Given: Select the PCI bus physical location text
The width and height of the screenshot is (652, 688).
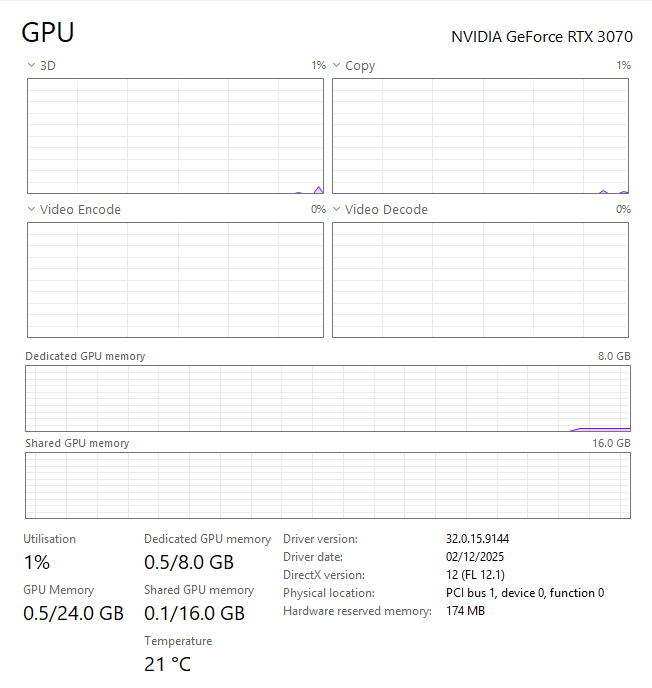Looking at the screenshot, I should [524, 593].
